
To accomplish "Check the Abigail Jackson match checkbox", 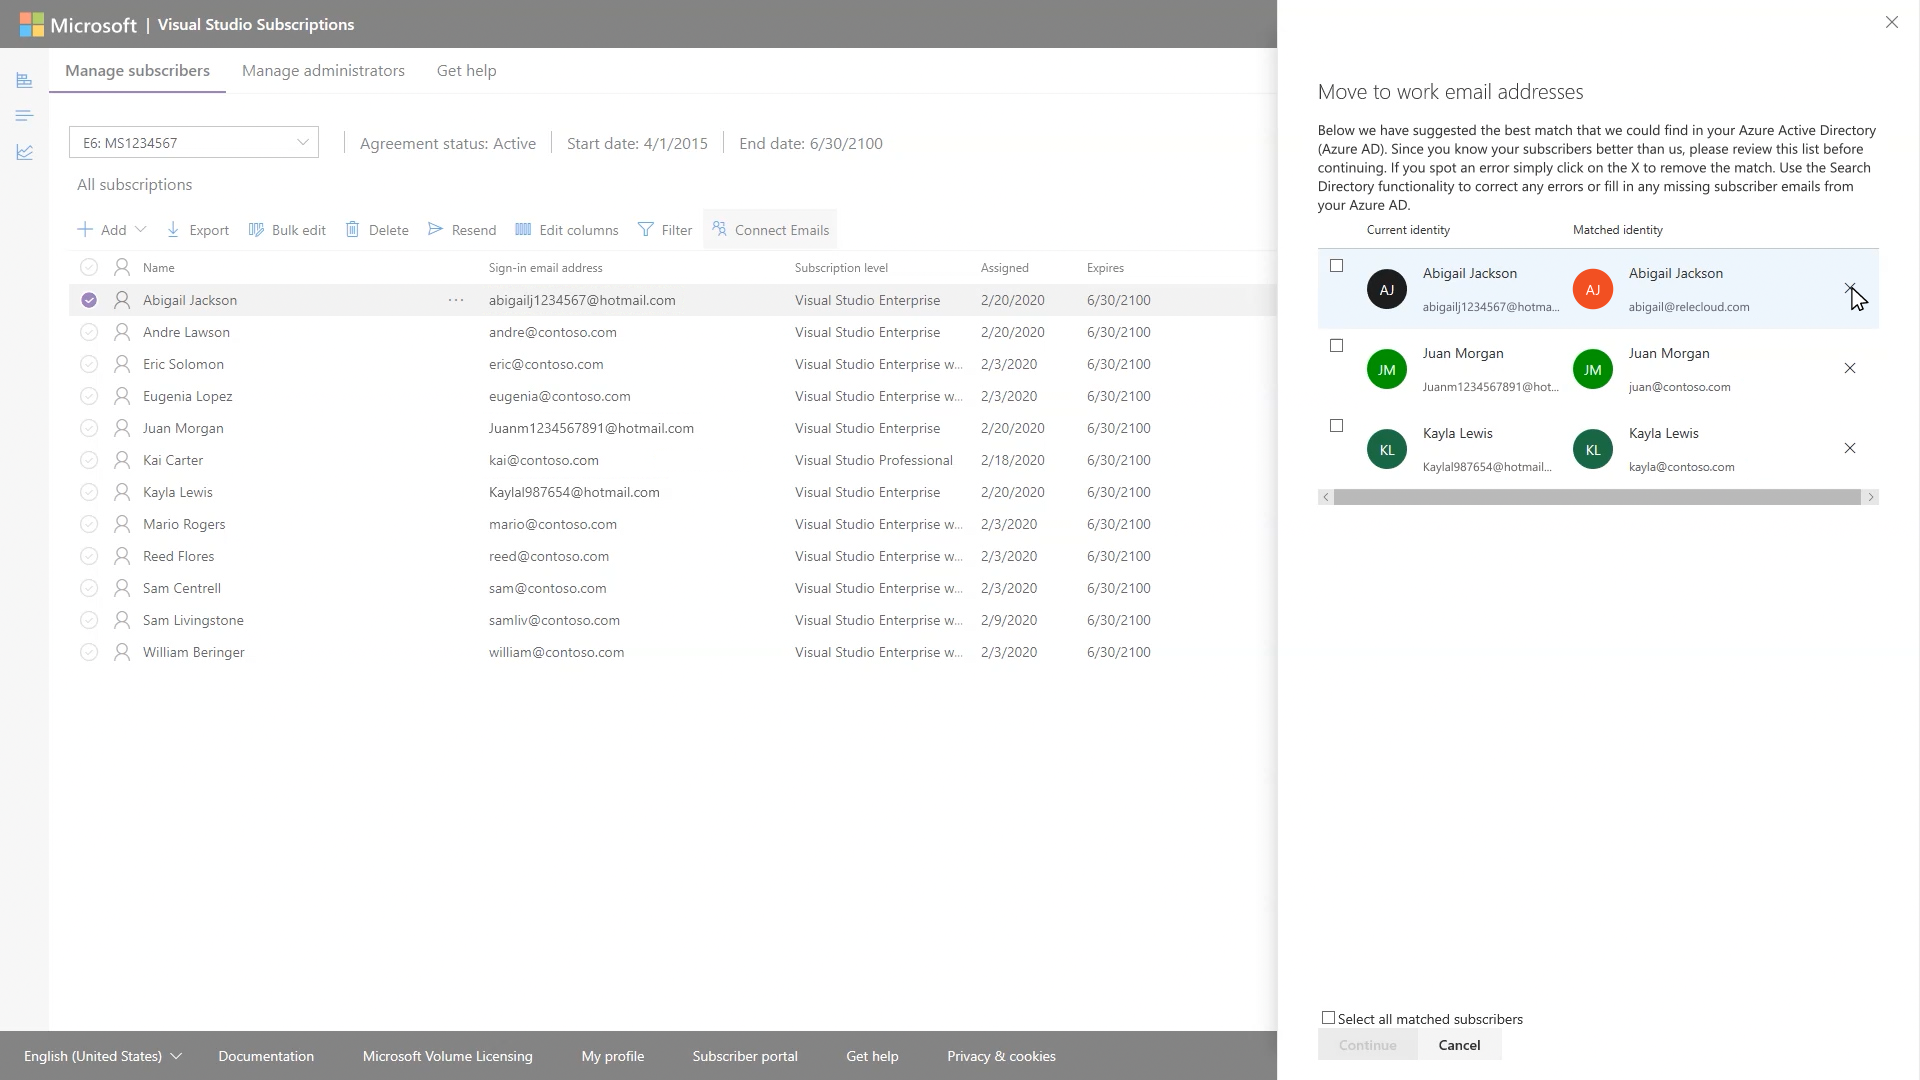I will (x=1336, y=266).
